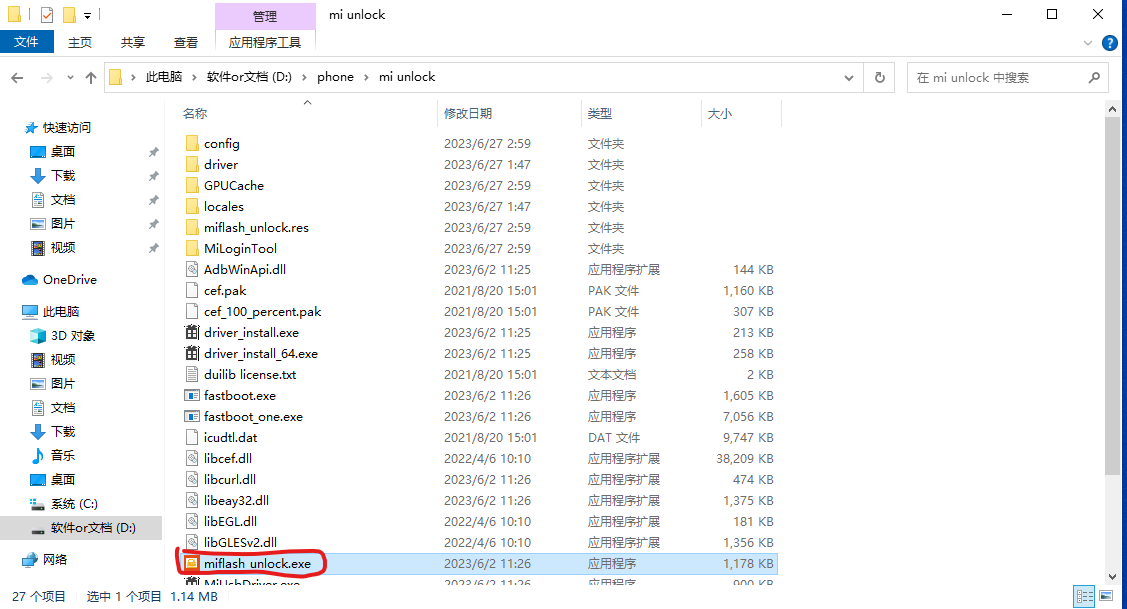The width and height of the screenshot is (1127, 609).
Task: Expand the chevron after phone breadcrumb
Action: click(366, 77)
